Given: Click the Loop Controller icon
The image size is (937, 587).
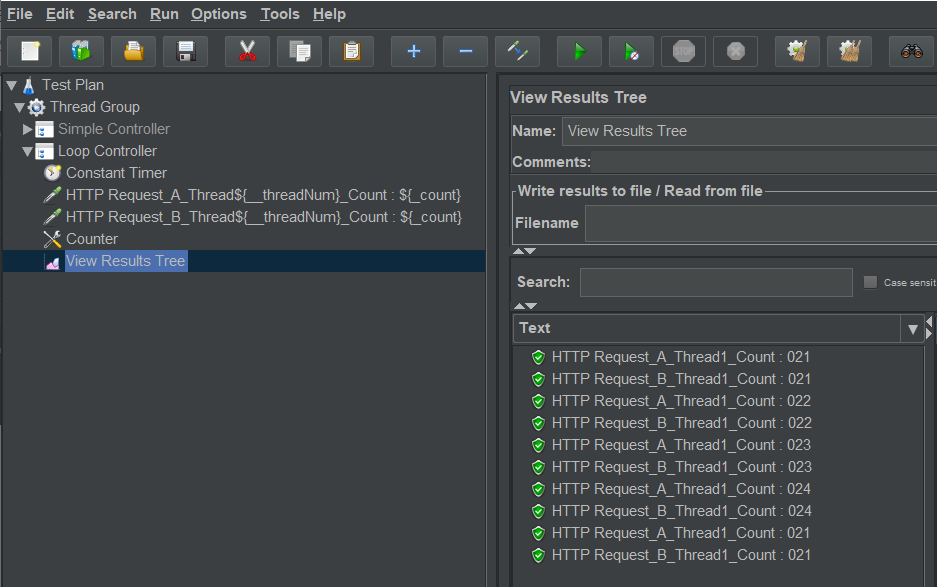Looking at the screenshot, I should click(x=44, y=152).
